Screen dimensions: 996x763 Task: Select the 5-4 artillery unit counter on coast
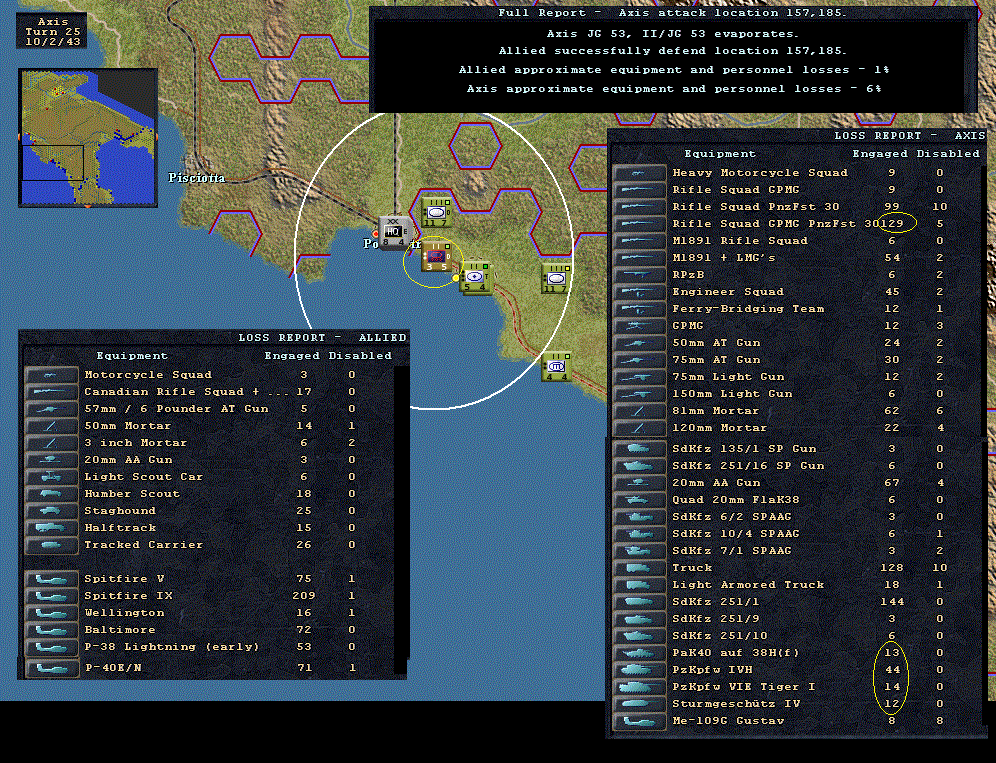476,278
